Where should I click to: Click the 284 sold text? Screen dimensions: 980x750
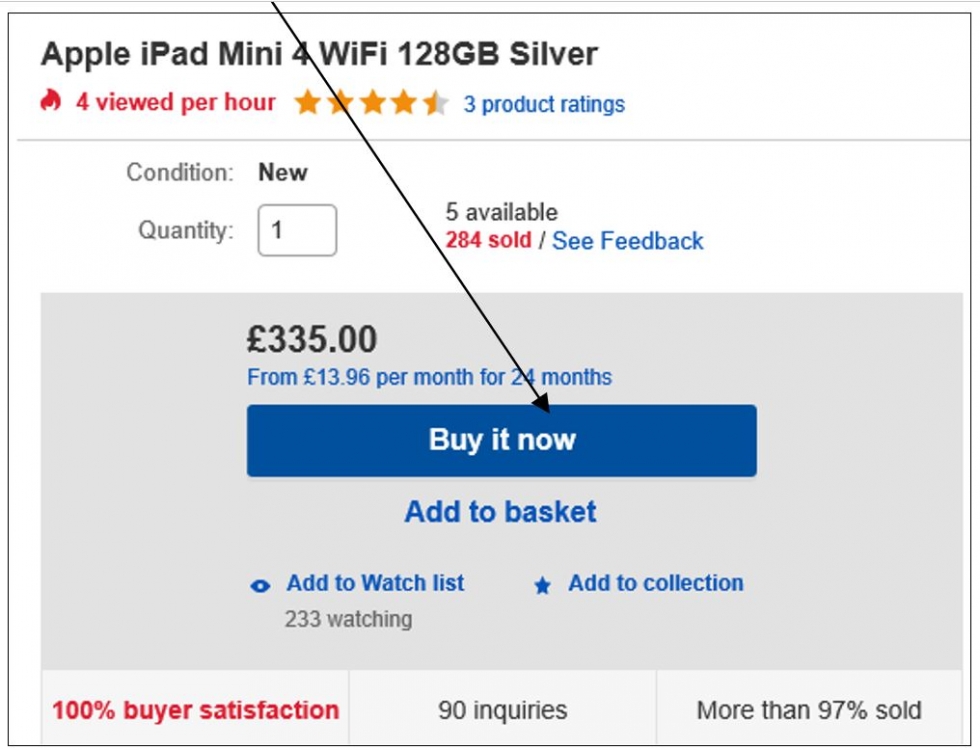488,240
